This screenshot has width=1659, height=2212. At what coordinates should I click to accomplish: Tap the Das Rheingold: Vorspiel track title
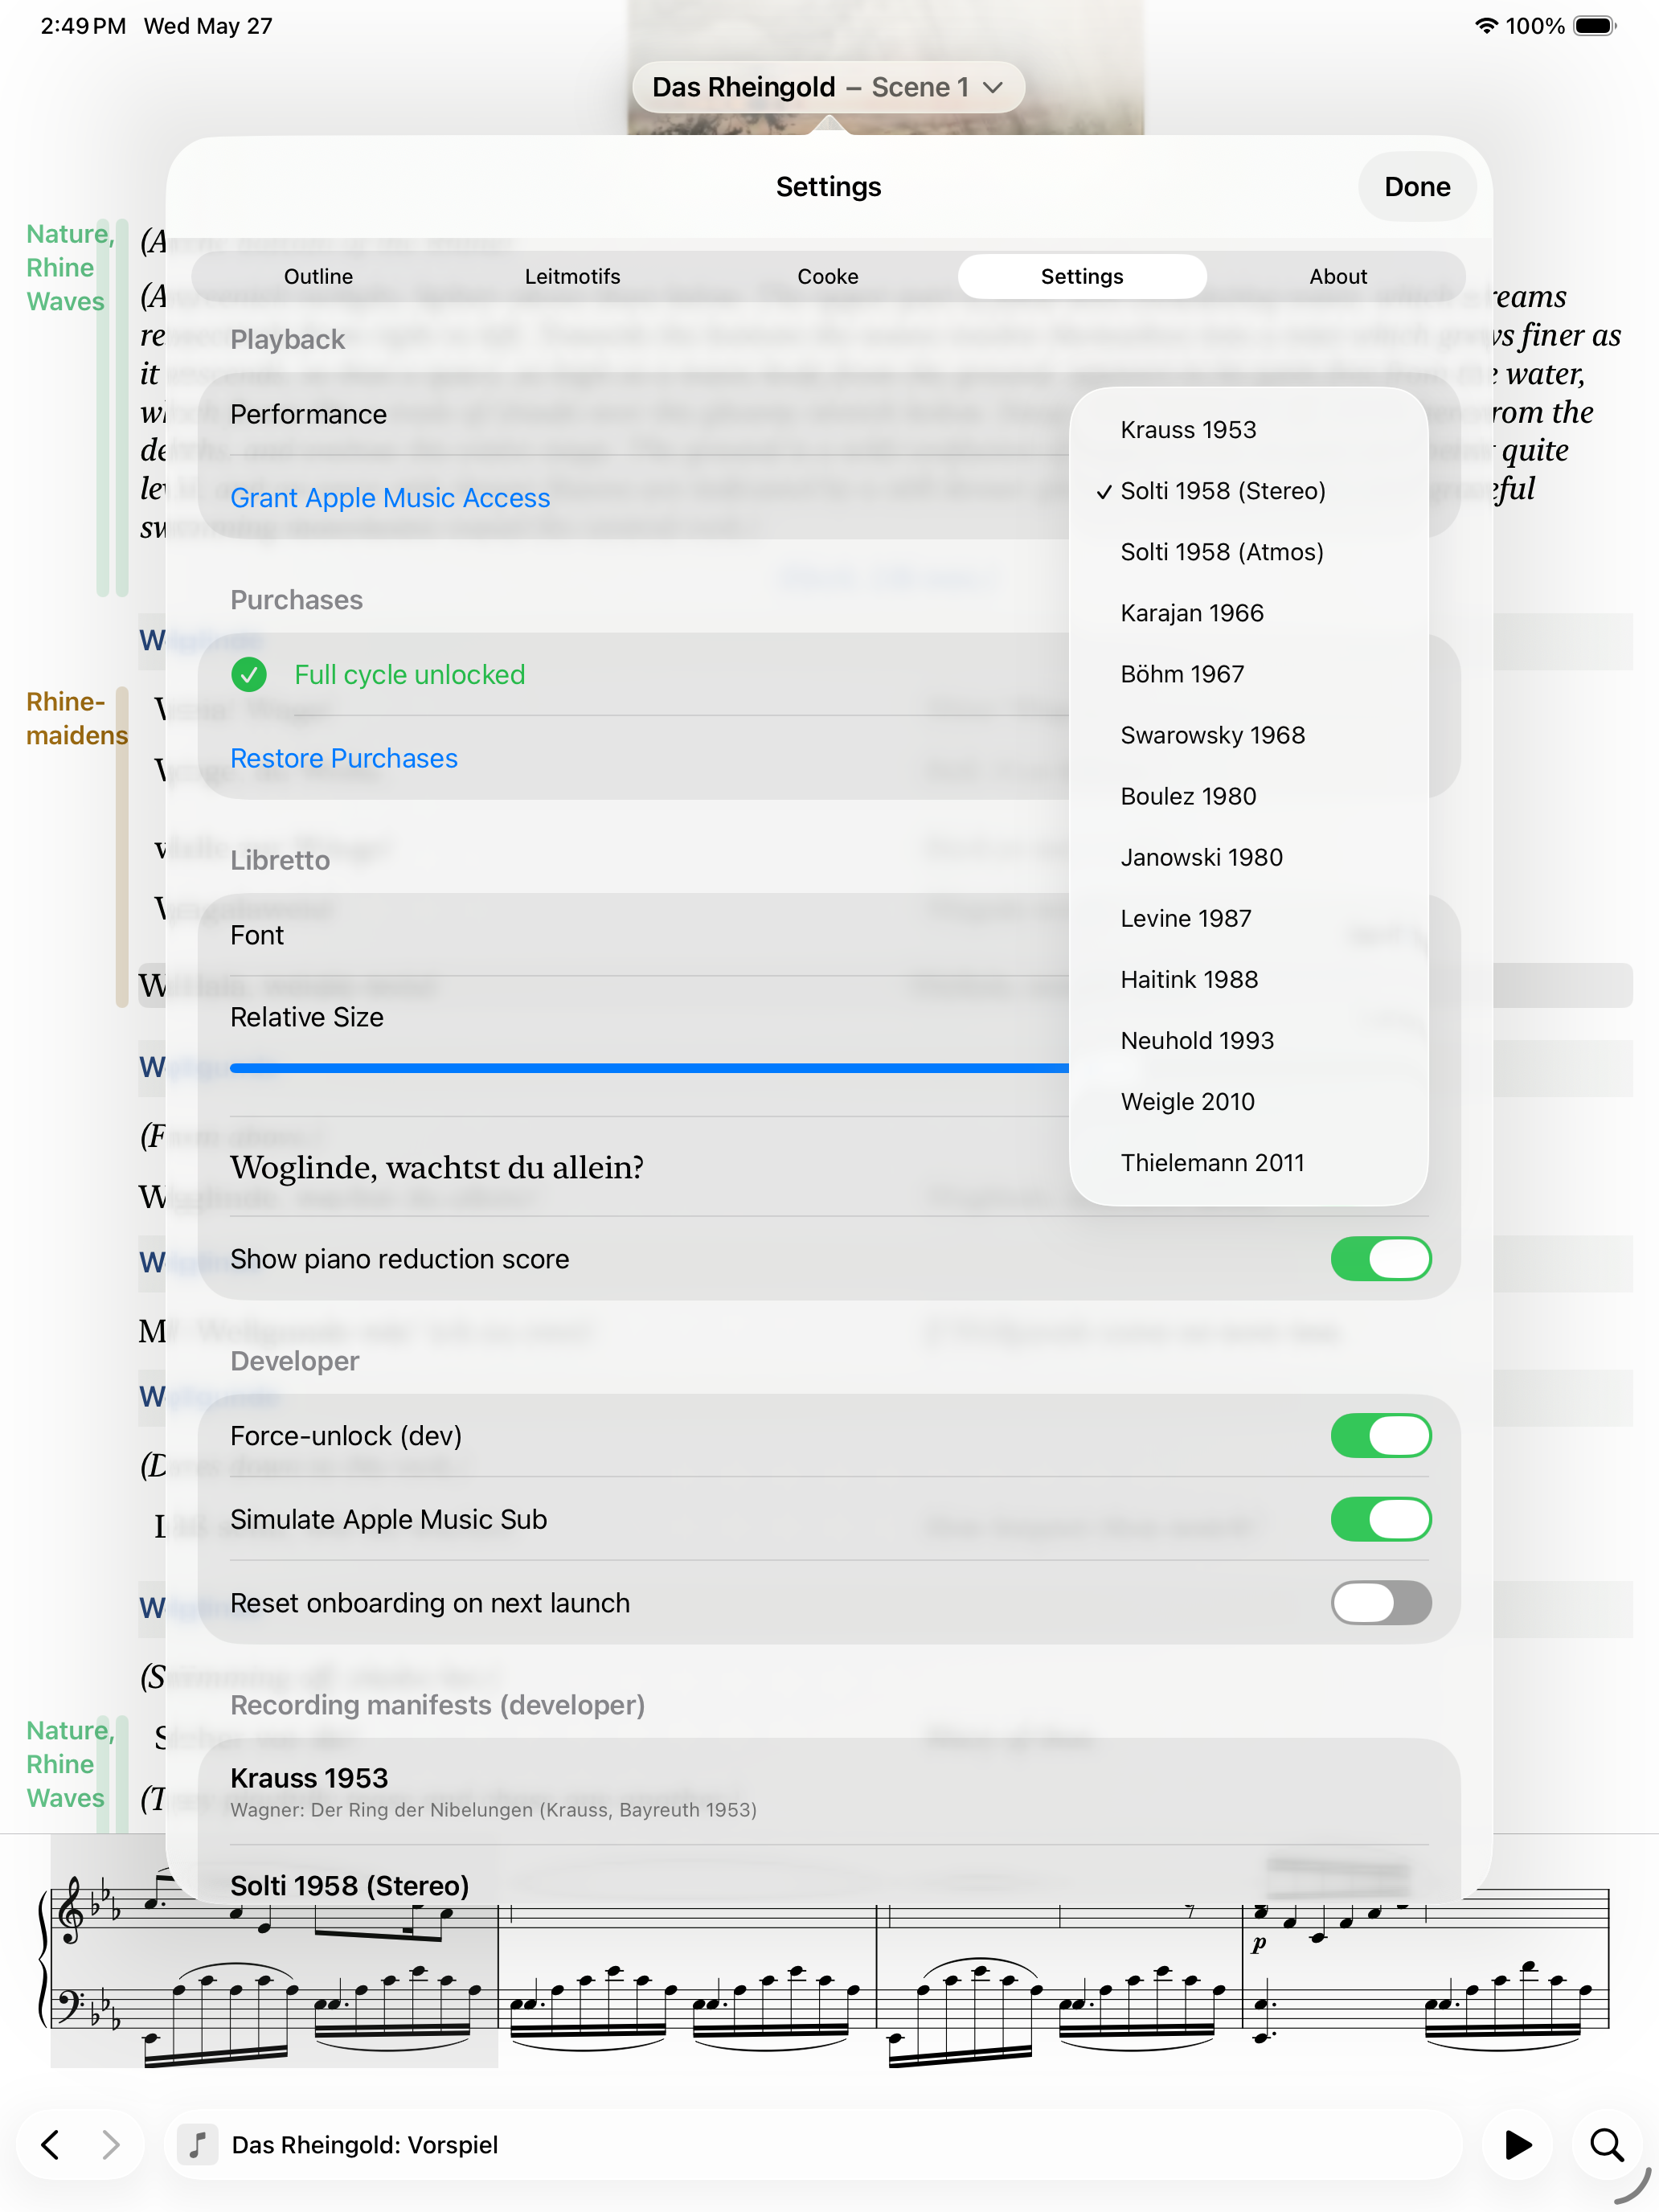[x=364, y=2144]
